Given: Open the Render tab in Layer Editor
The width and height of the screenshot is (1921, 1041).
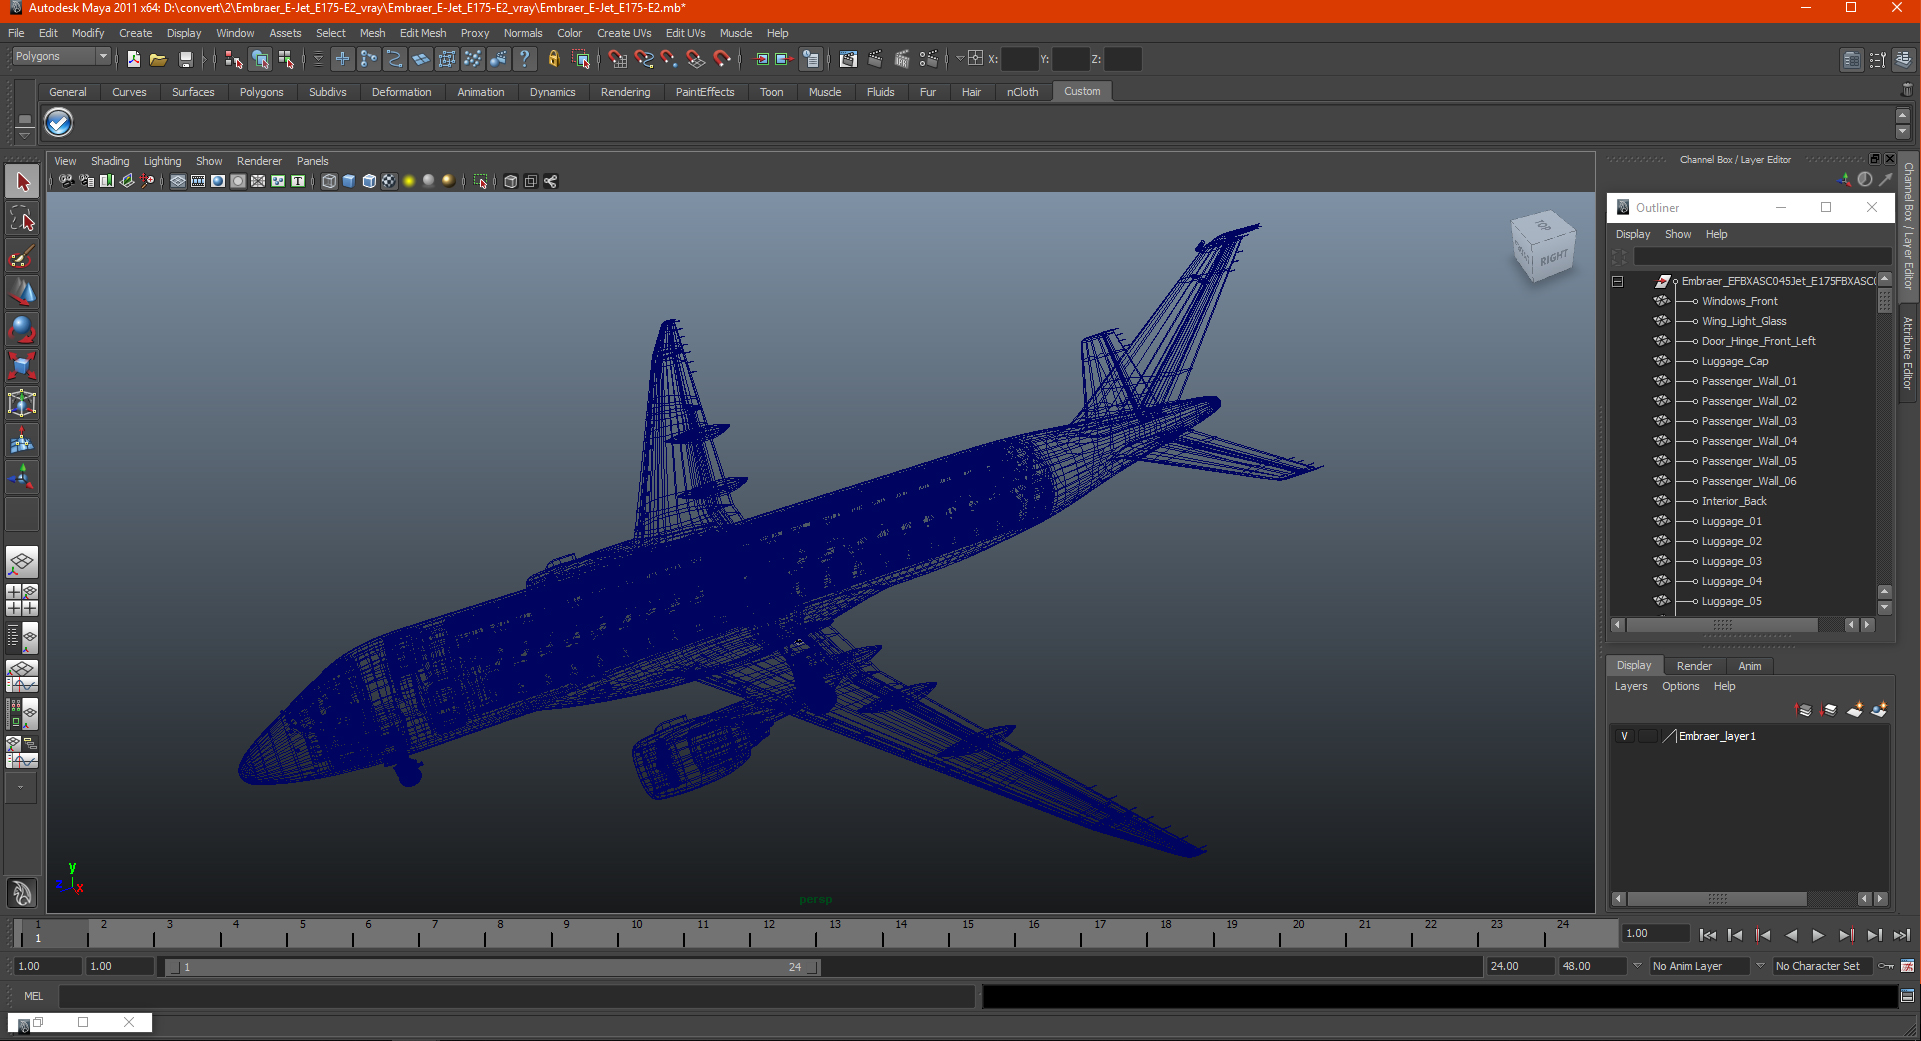Looking at the screenshot, I should (1694, 666).
